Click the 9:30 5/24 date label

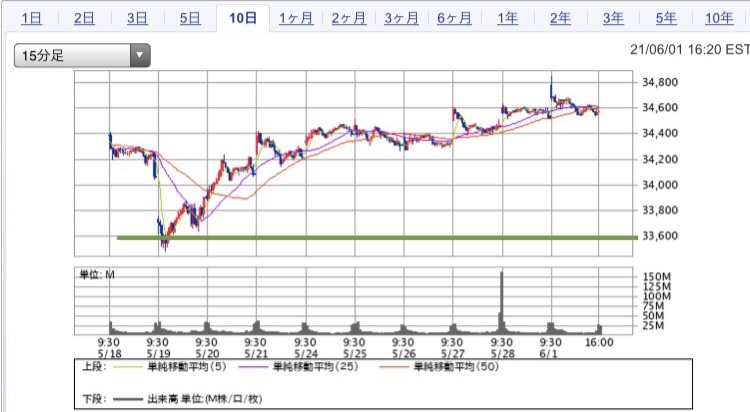pos(305,348)
